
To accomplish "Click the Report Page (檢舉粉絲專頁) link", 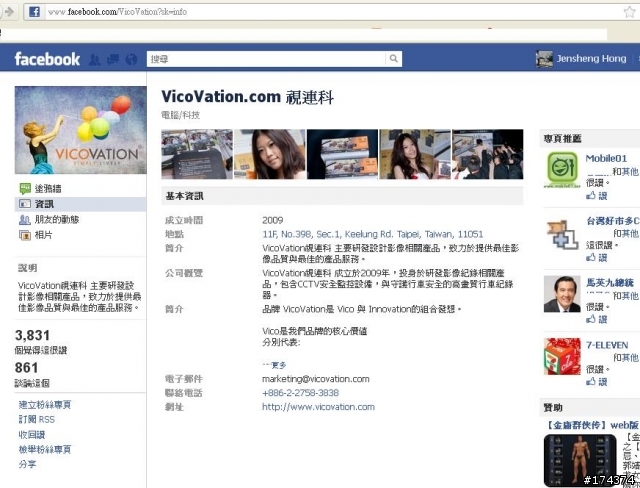I will tap(45, 450).
